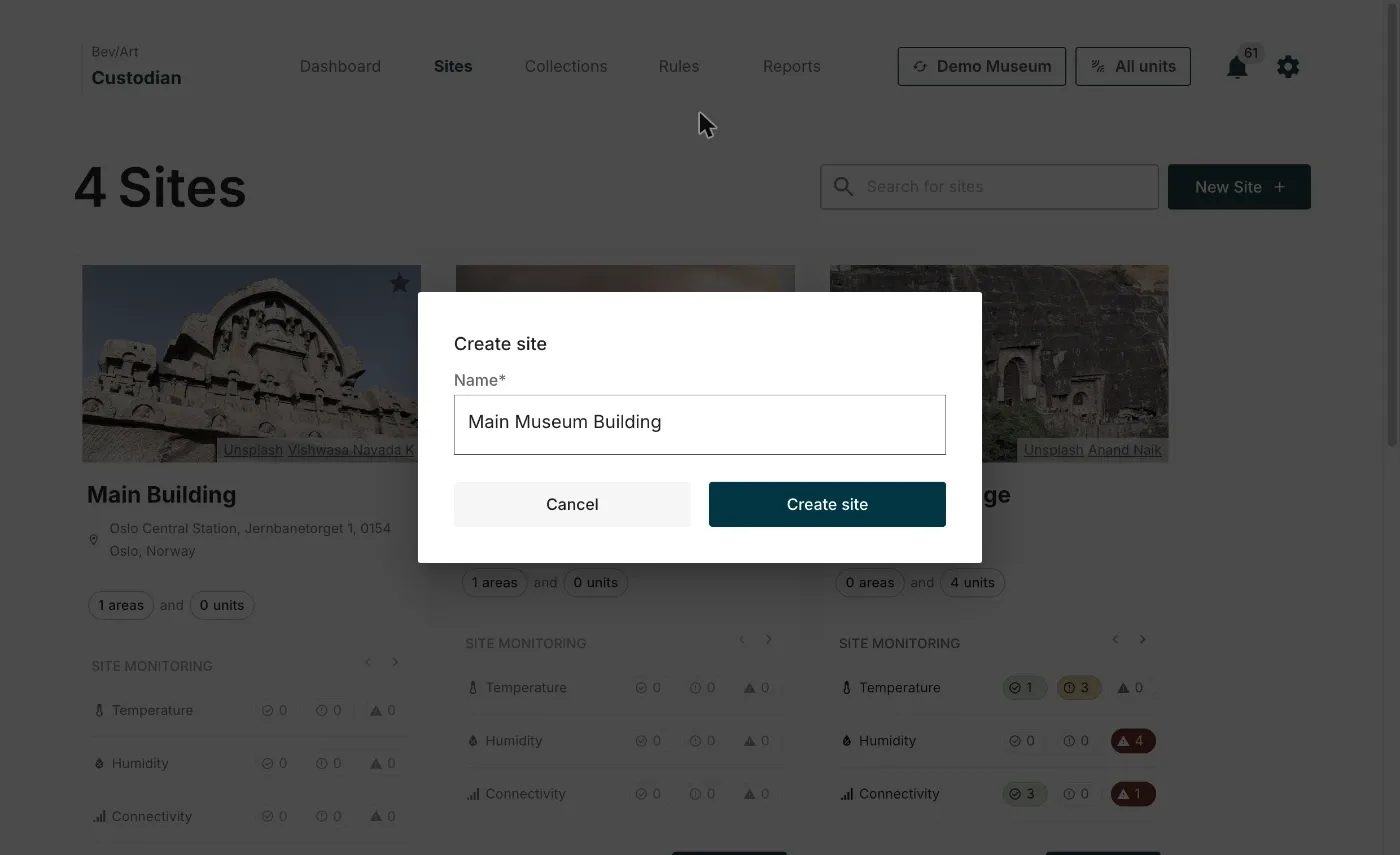Open the Main Building photo thumbnail
The height and width of the screenshot is (855, 1400).
[251, 363]
